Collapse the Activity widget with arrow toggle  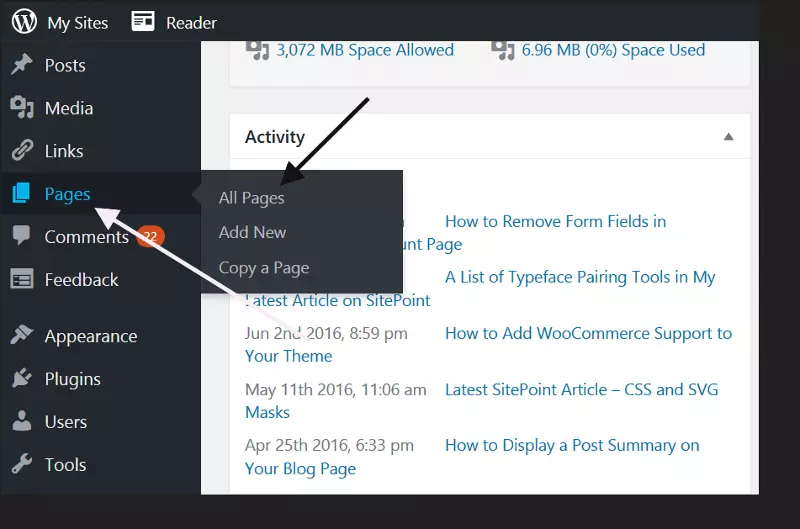(x=729, y=136)
